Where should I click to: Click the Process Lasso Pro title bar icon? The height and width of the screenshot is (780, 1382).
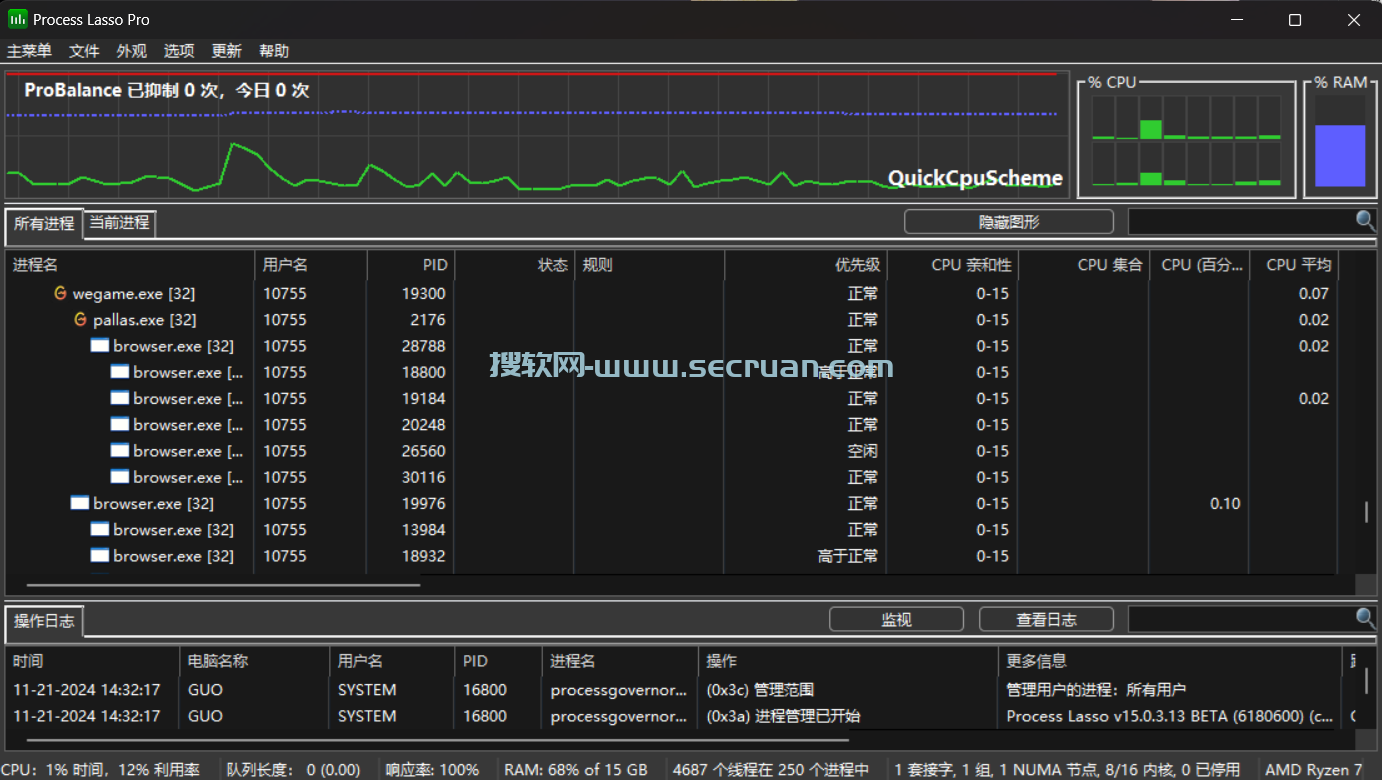coord(17,19)
